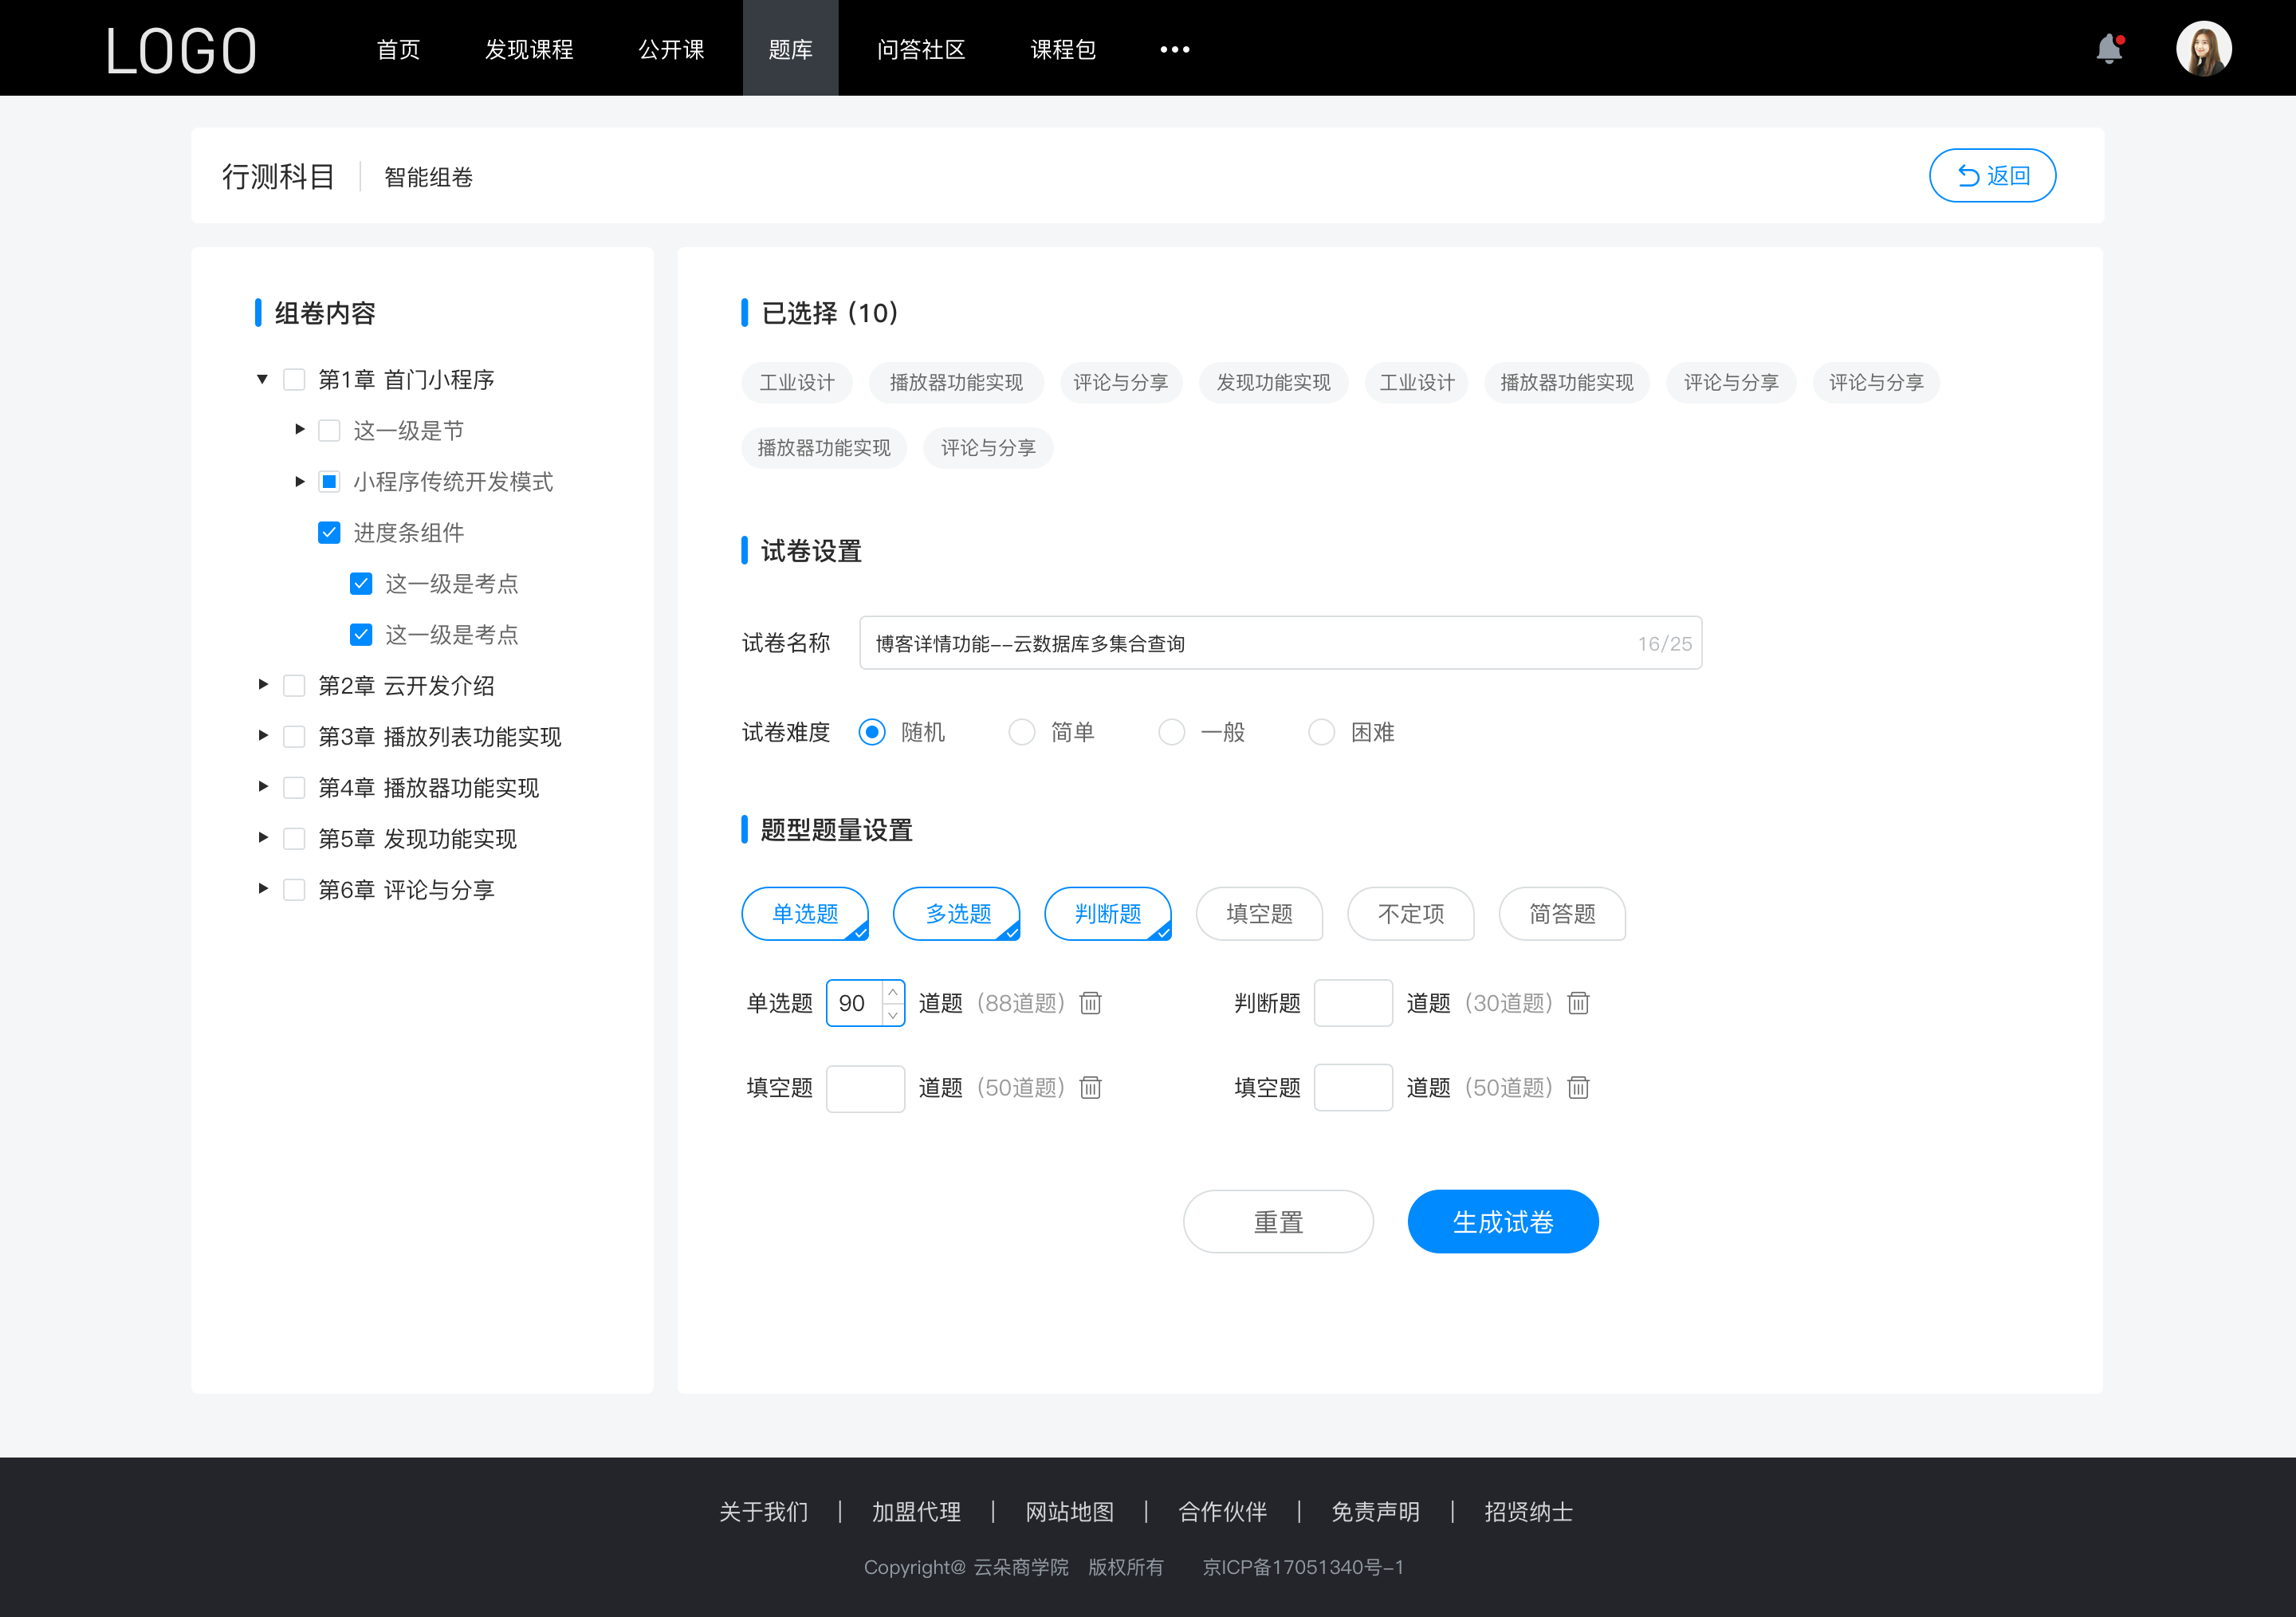Screen dimensions: 2296x1617
Task: Click the 判断题 topic type icon
Action: click(1110, 911)
